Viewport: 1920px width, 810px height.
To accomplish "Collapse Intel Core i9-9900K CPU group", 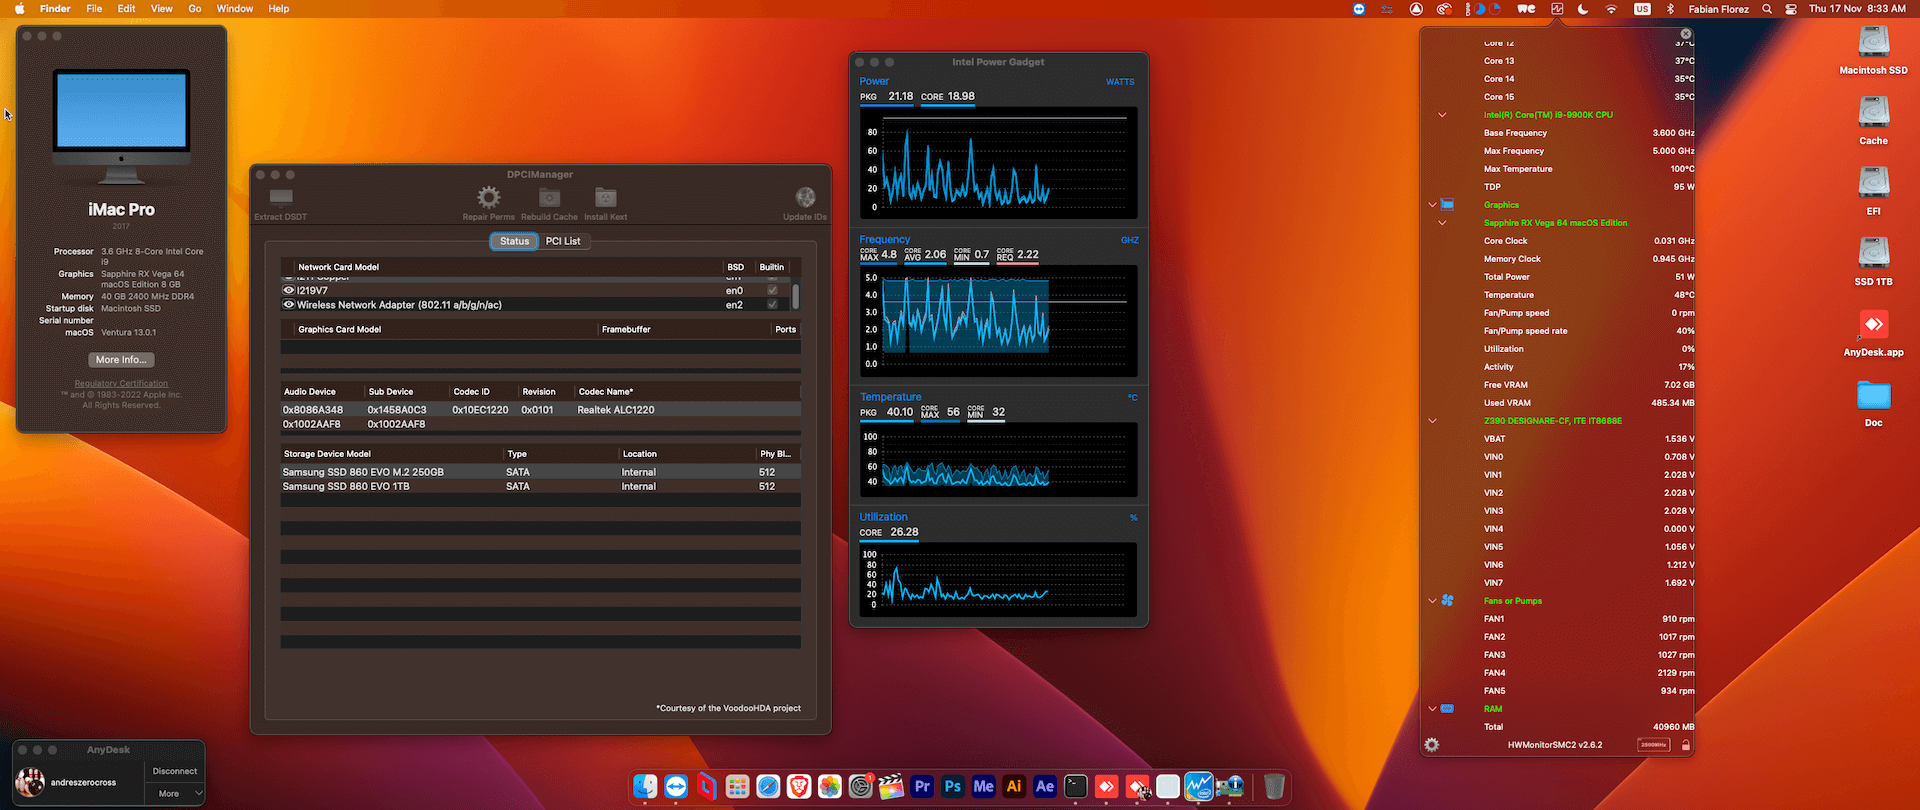I will (1442, 115).
